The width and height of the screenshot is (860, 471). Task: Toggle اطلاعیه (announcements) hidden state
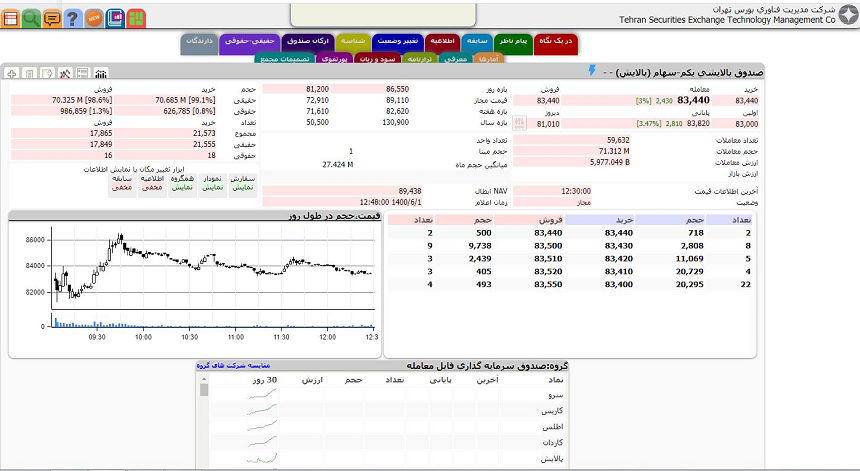coord(152,183)
